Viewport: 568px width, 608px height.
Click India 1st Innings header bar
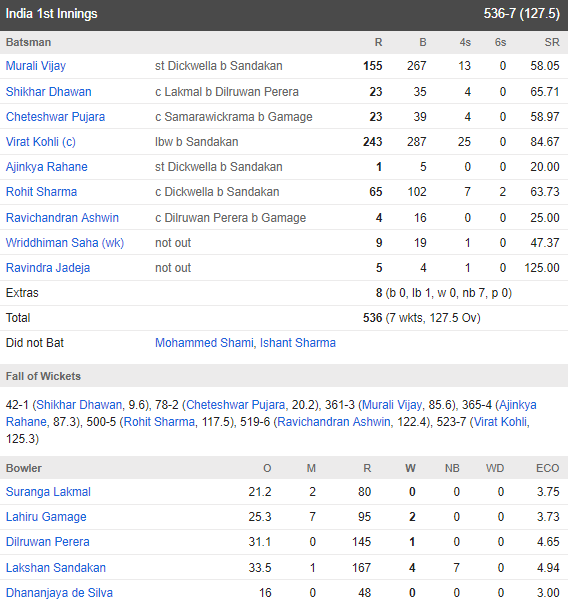pos(284,14)
